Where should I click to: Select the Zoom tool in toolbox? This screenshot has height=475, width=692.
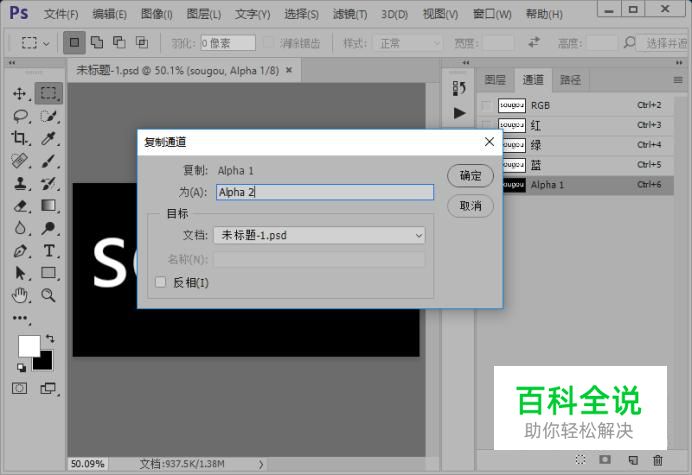point(48,295)
